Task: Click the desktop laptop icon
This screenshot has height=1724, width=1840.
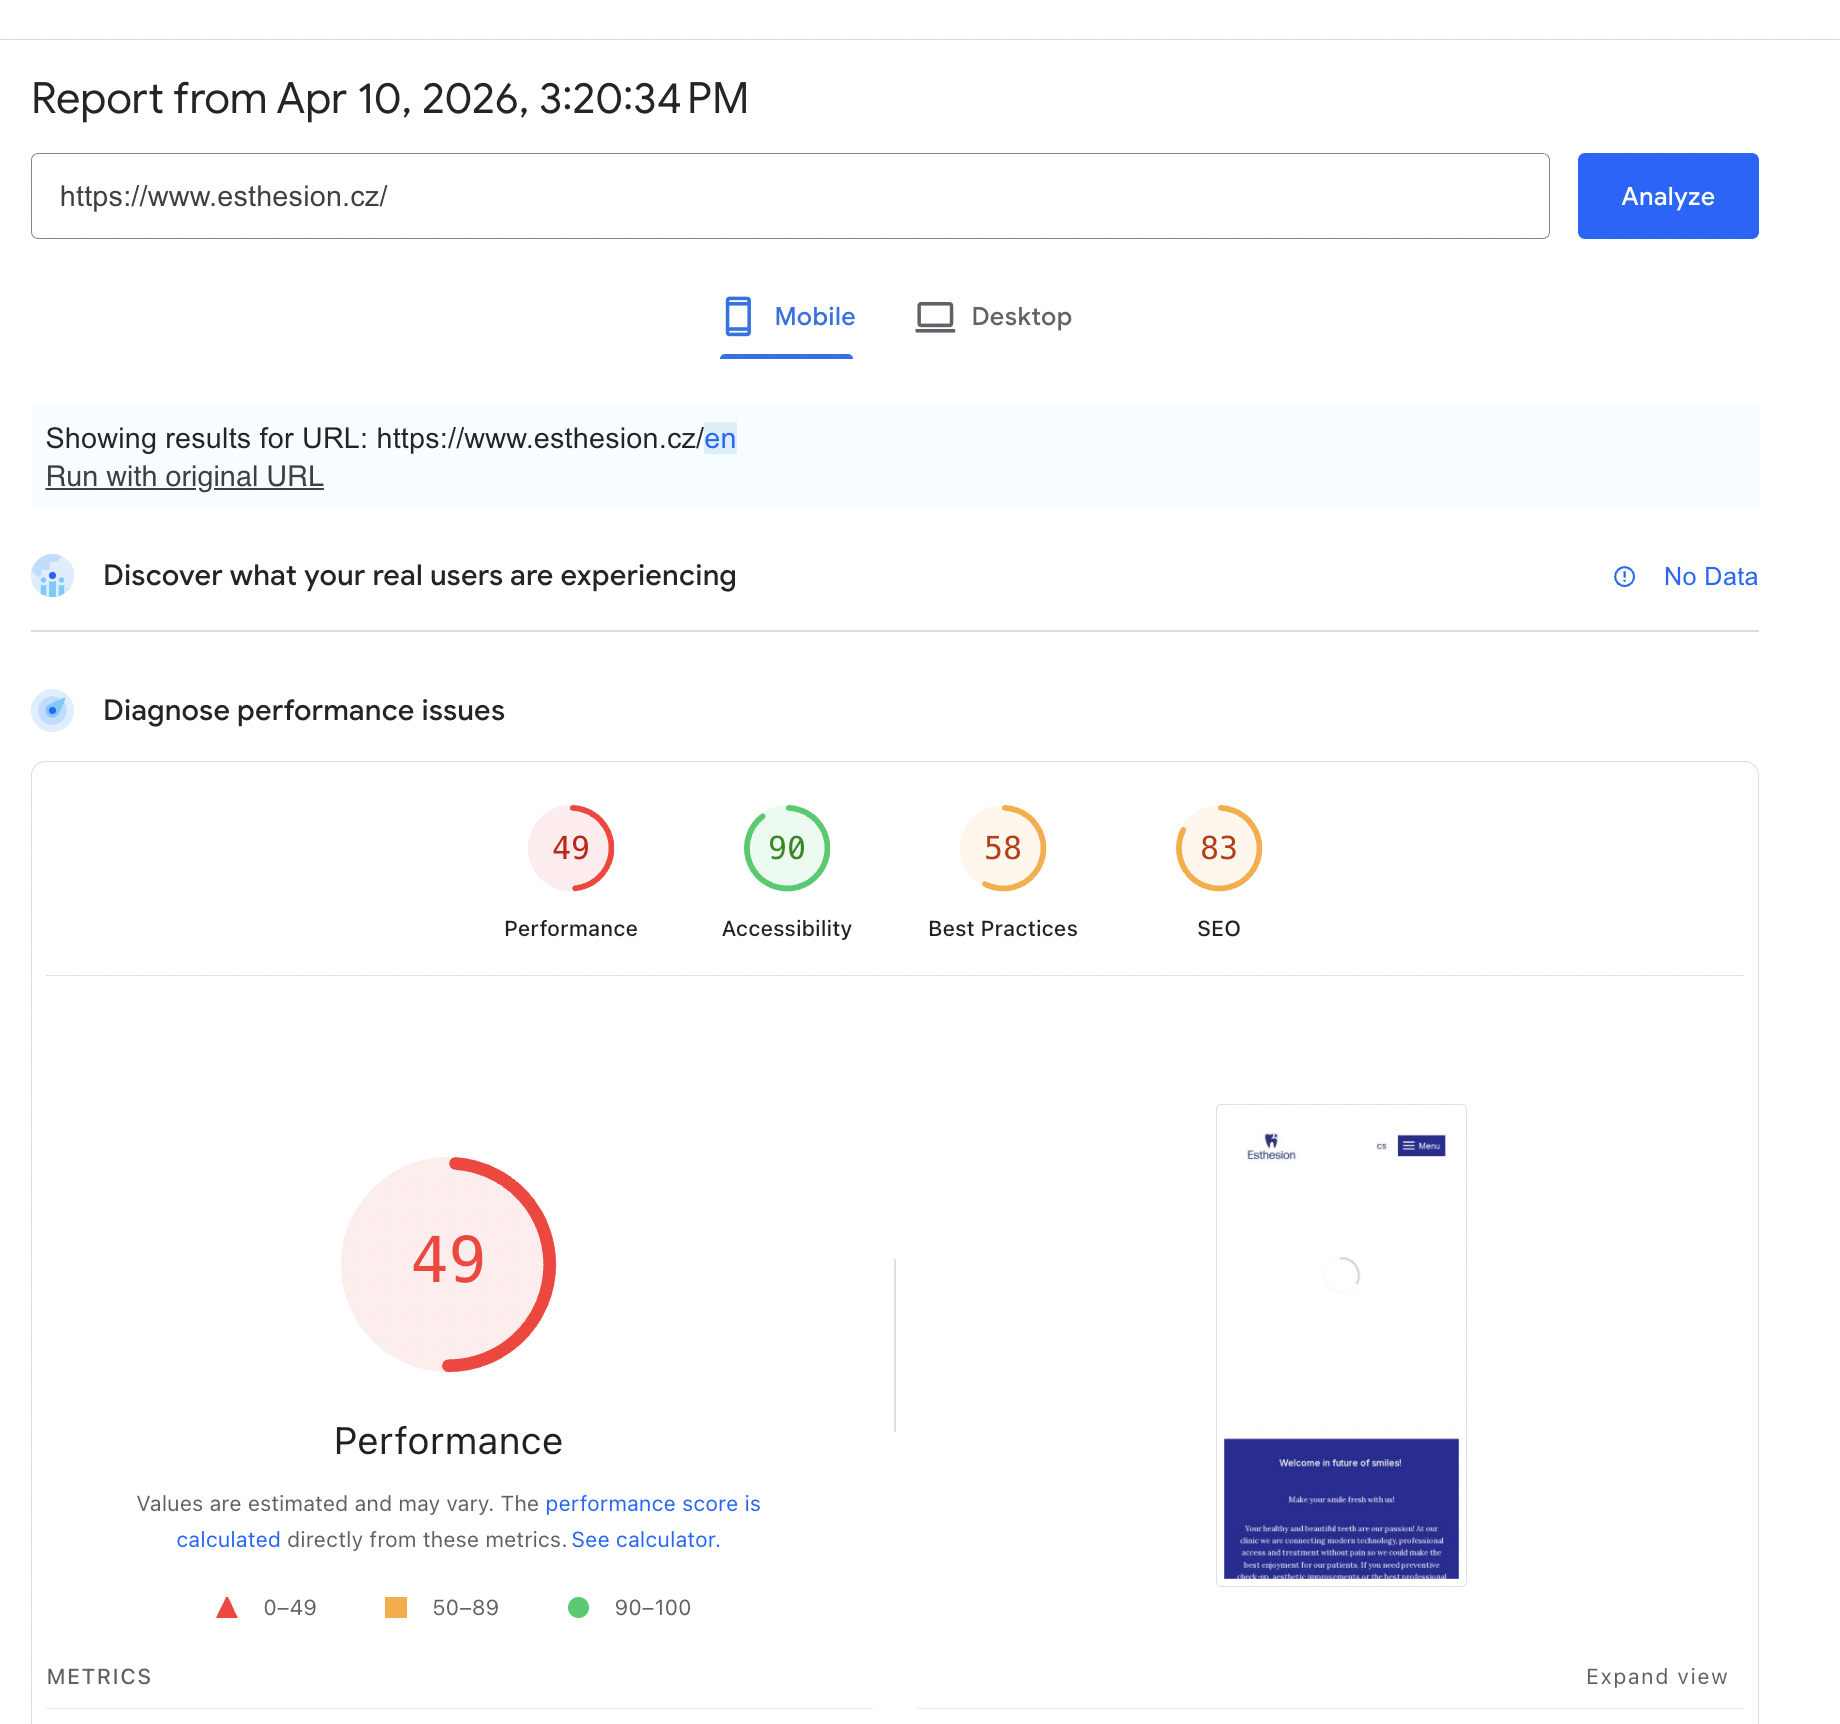Action: [935, 317]
